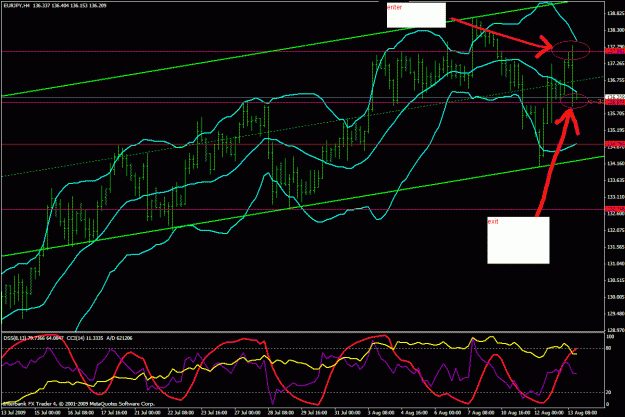Click the 134.160 price axis label

click(x=615, y=163)
